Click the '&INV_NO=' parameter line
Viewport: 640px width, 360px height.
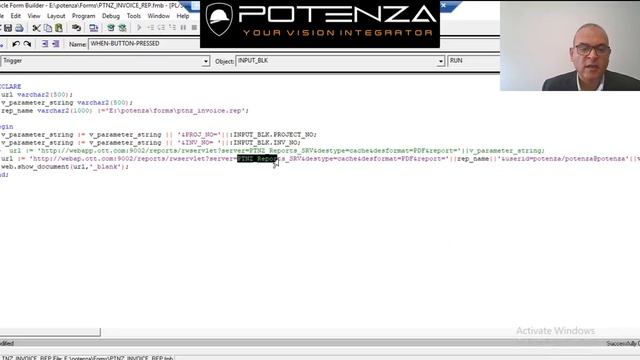pyautogui.click(x=151, y=143)
